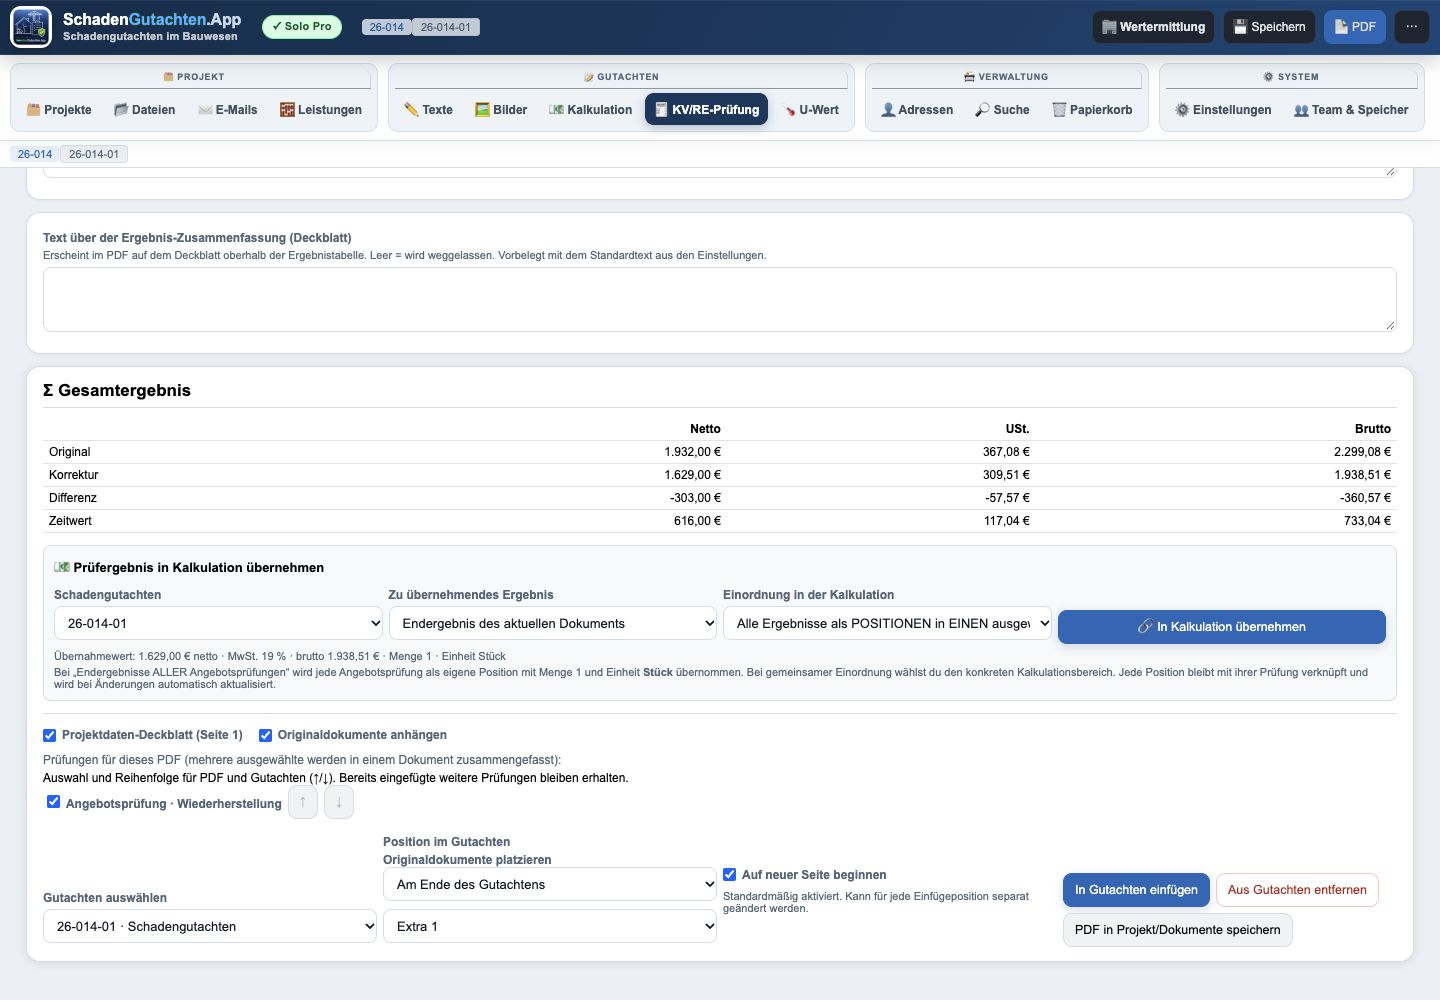Open Zu übernehmendes Ergebnis dropdown
The width and height of the screenshot is (1440, 1000).
(x=553, y=623)
